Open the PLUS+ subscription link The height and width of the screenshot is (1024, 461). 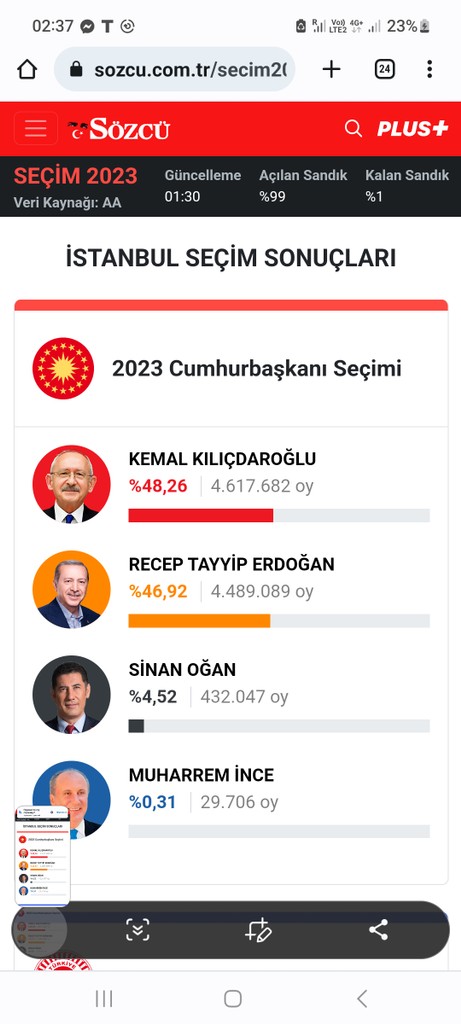click(x=413, y=129)
